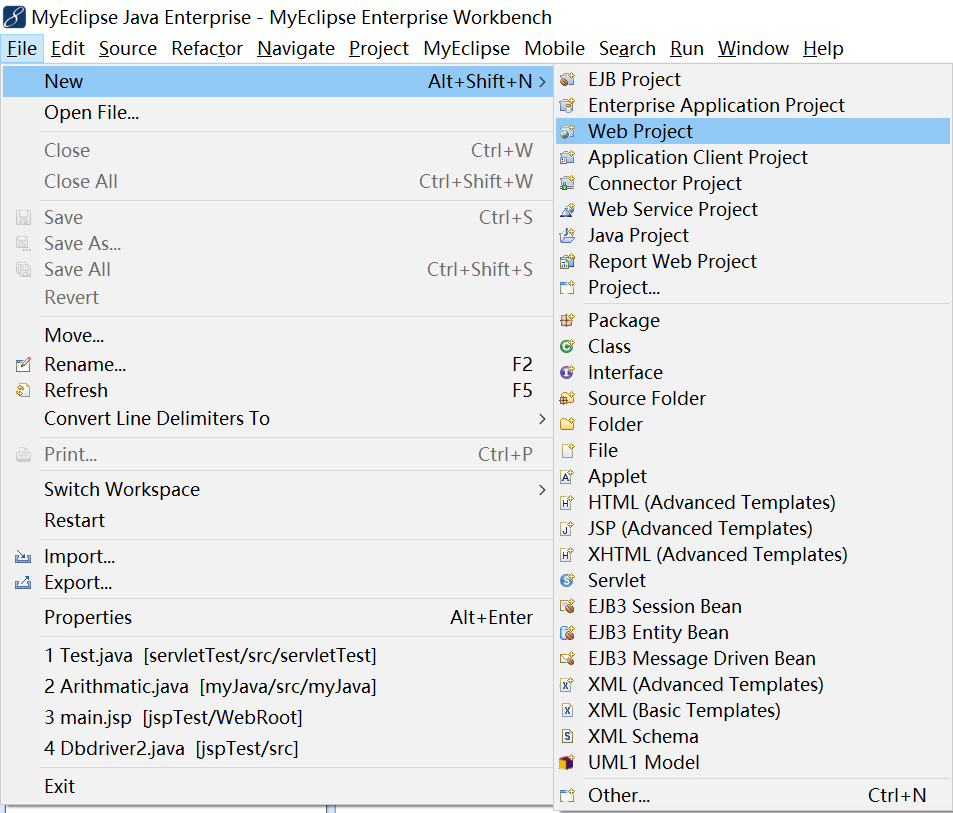Click the Application Client Project icon
Image resolution: width=953 pixels, height=813 pixels.
[x=567, y=157]
